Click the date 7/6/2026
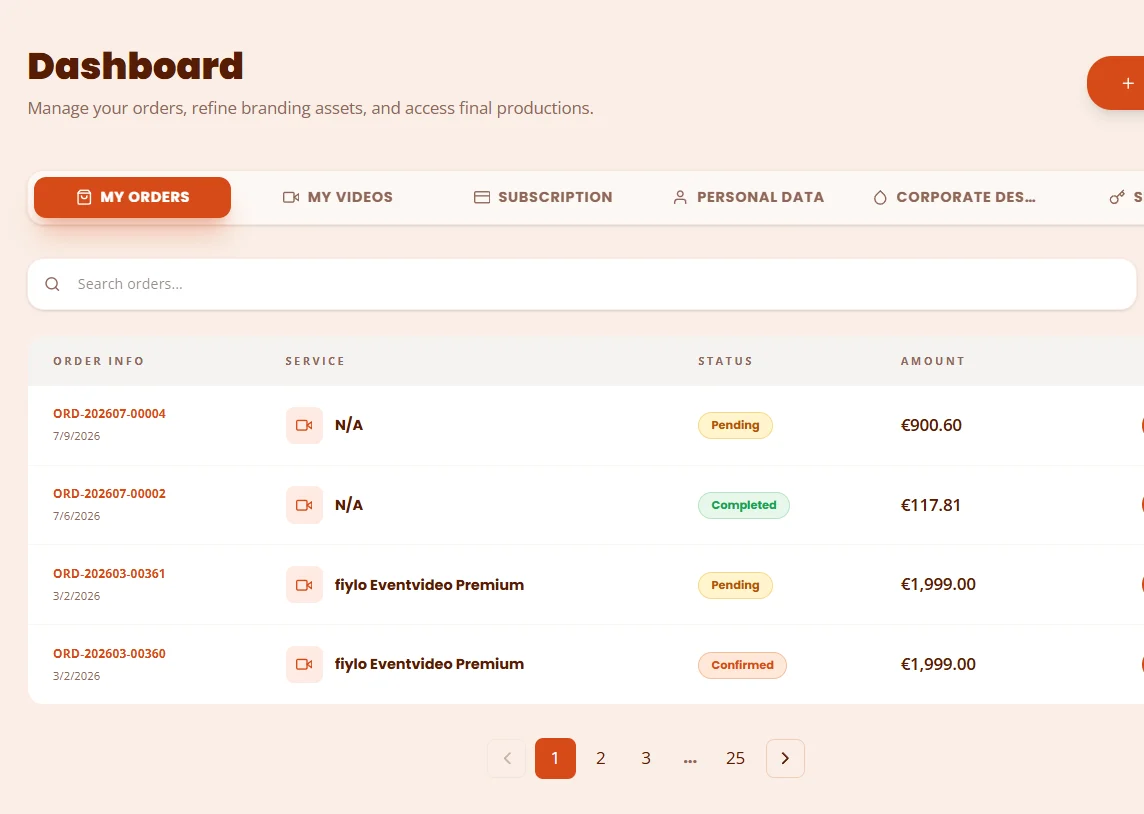This screenshot has width=1144, height=814. 77,516
